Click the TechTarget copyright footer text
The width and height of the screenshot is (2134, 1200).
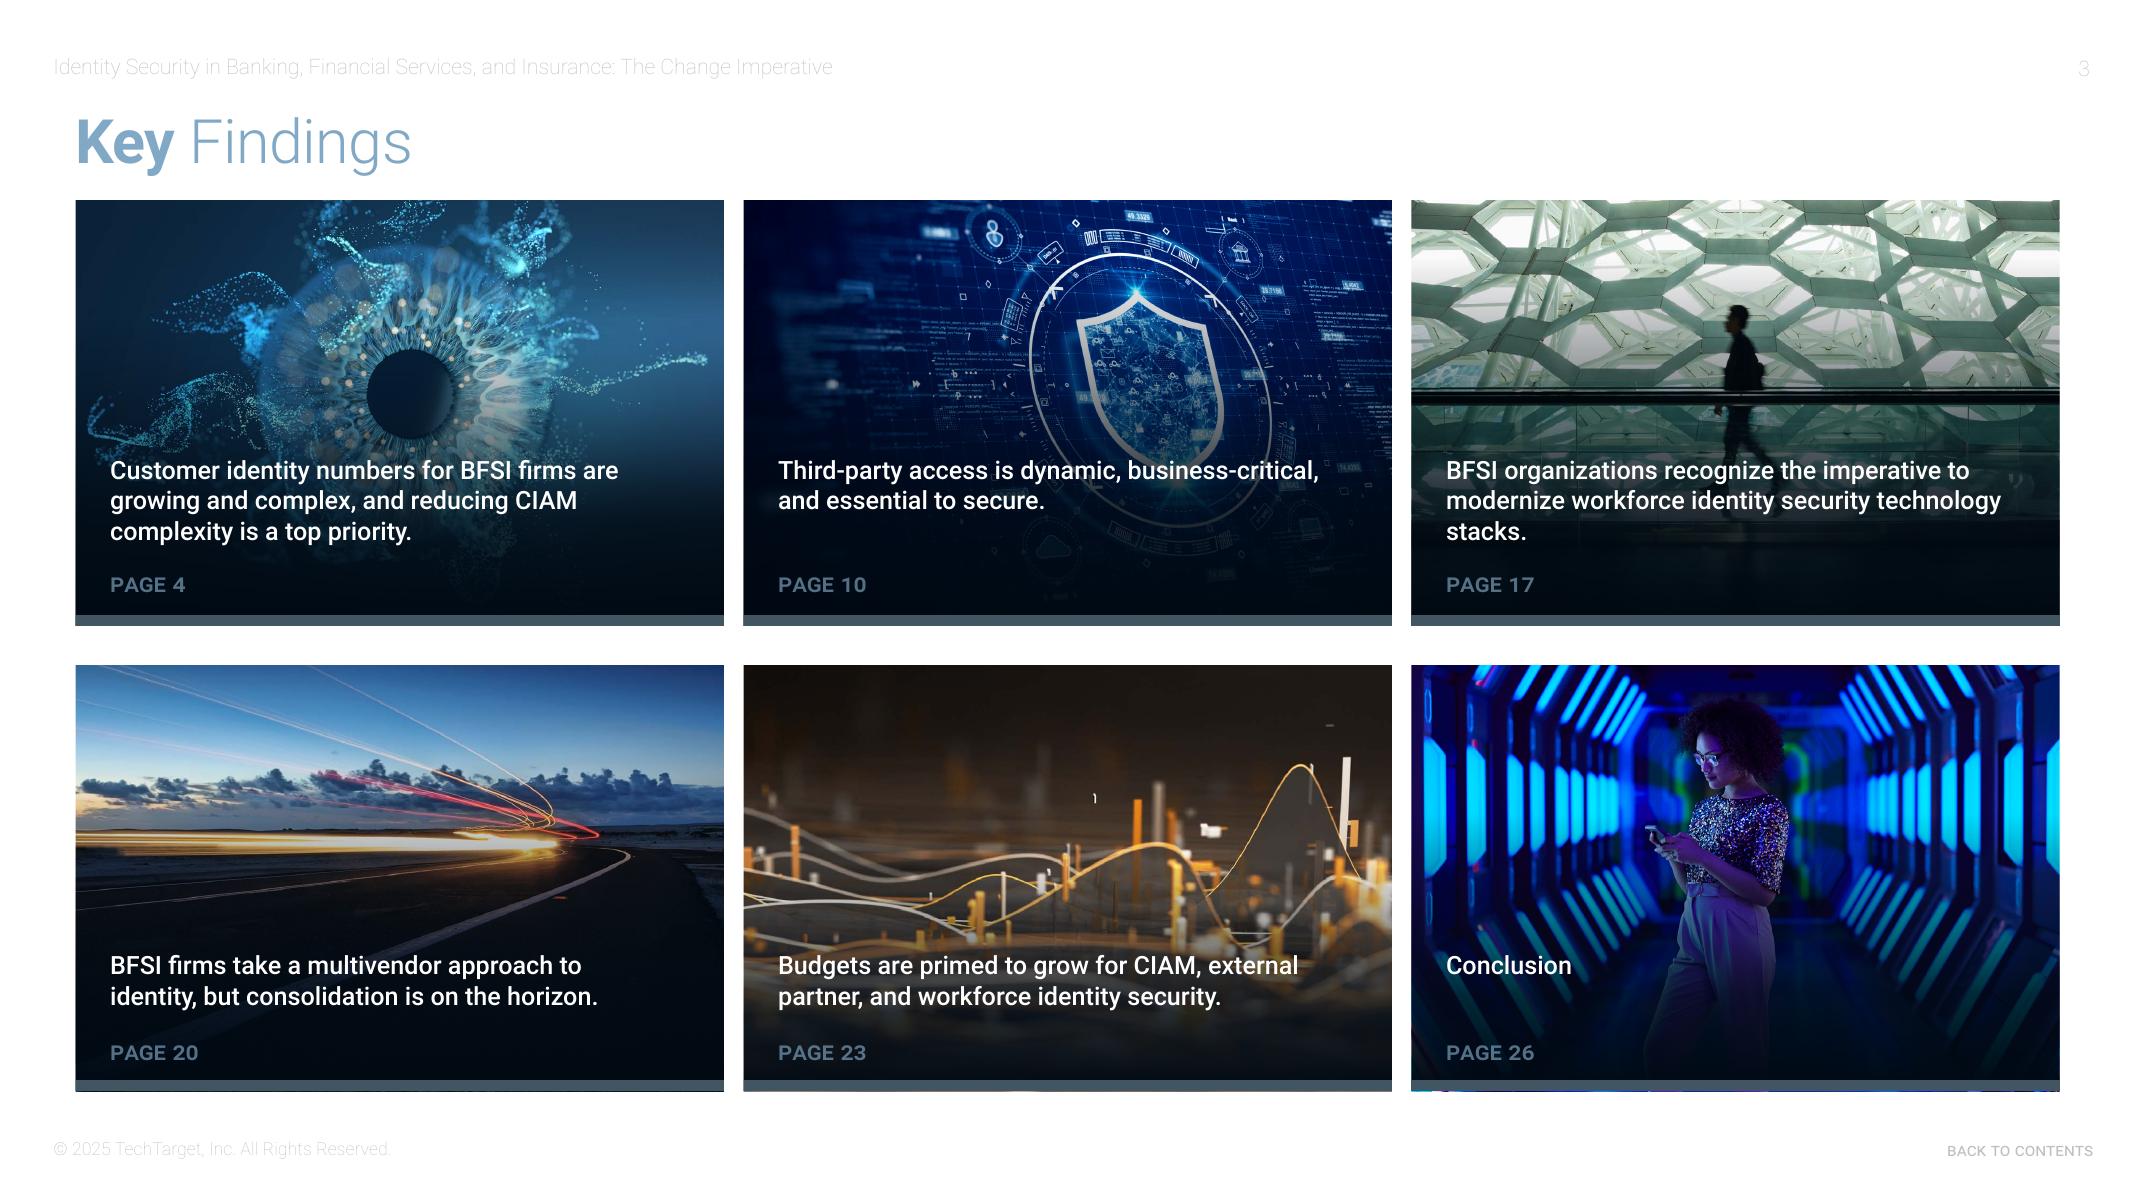(221, 1149)
